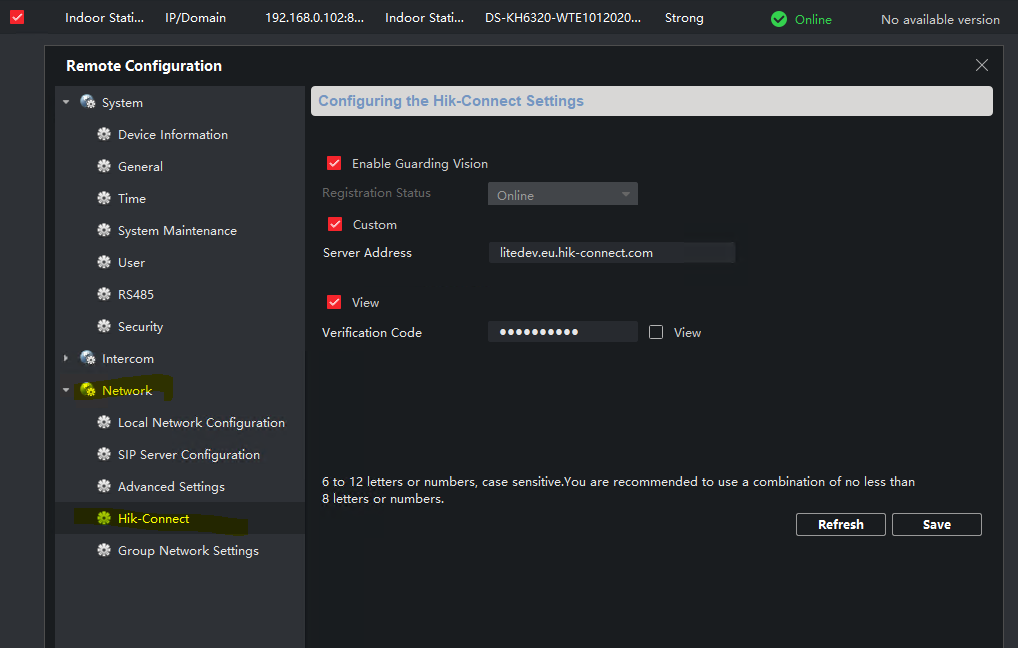This screenshot has height=648, width=1018.
Task: Click the Intercom category icon
Action: click(x=88, y=358)
